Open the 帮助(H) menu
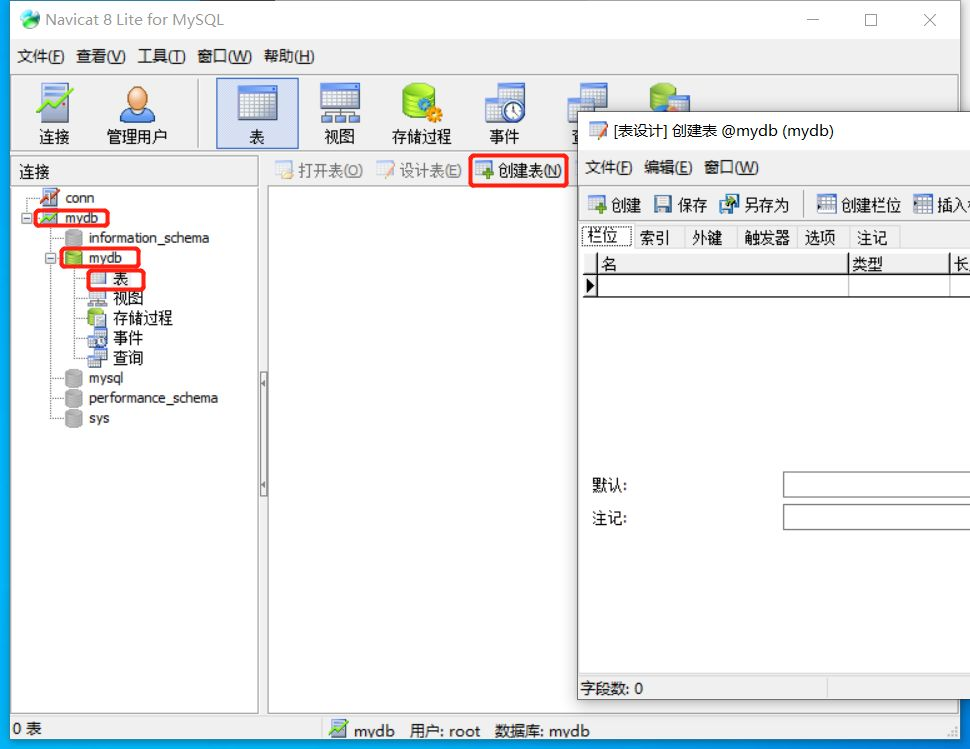 289,56
